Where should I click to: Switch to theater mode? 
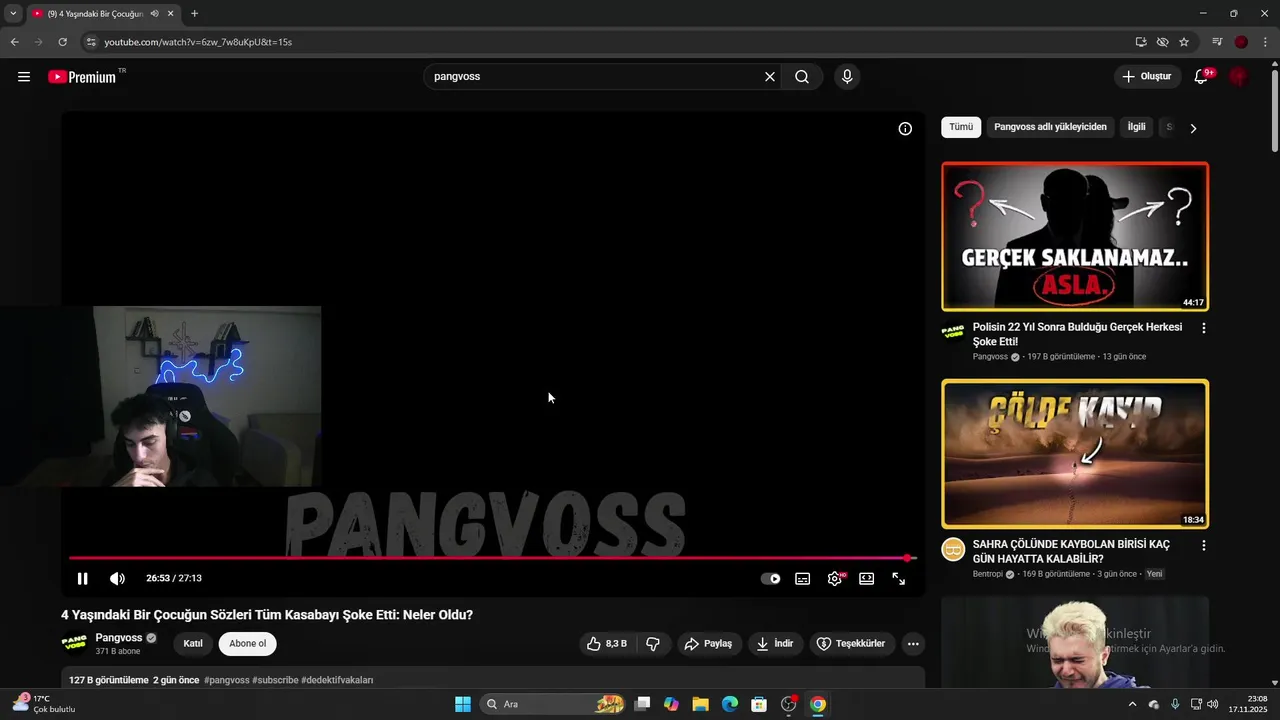(867, 578)
